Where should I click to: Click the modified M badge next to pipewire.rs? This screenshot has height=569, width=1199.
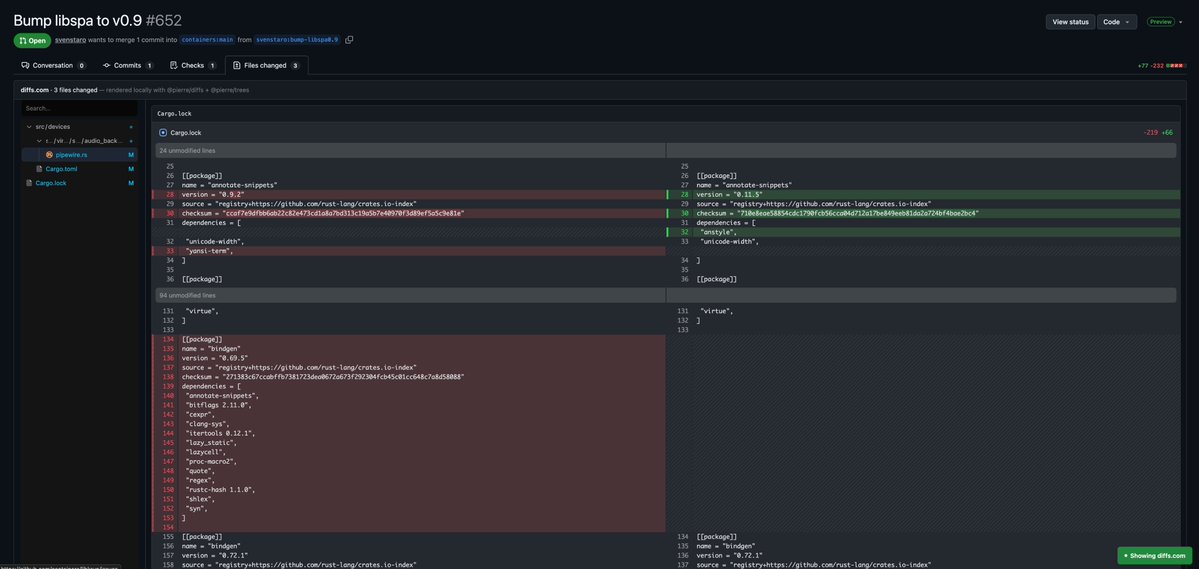point(131,154)
